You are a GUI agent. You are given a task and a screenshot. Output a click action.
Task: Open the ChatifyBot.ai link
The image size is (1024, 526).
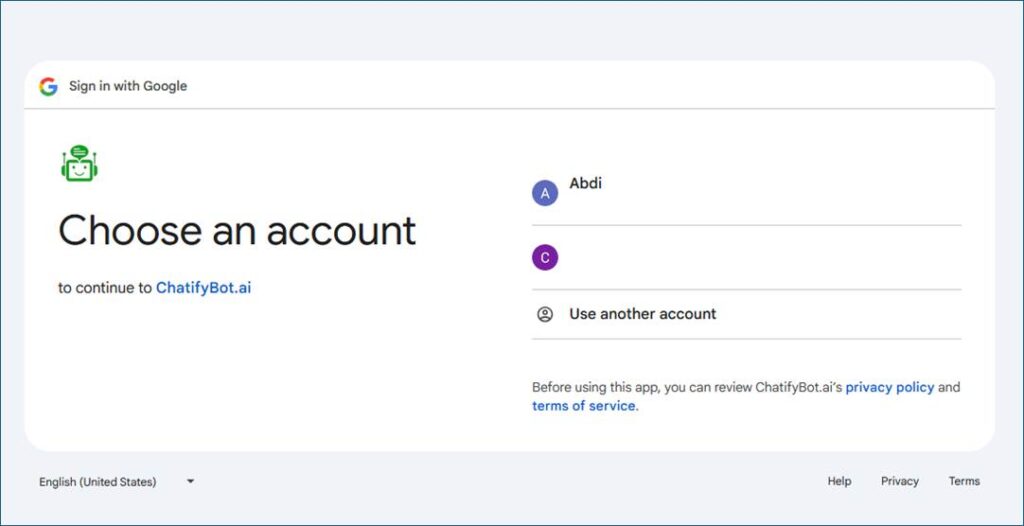[x=203, y=288]
